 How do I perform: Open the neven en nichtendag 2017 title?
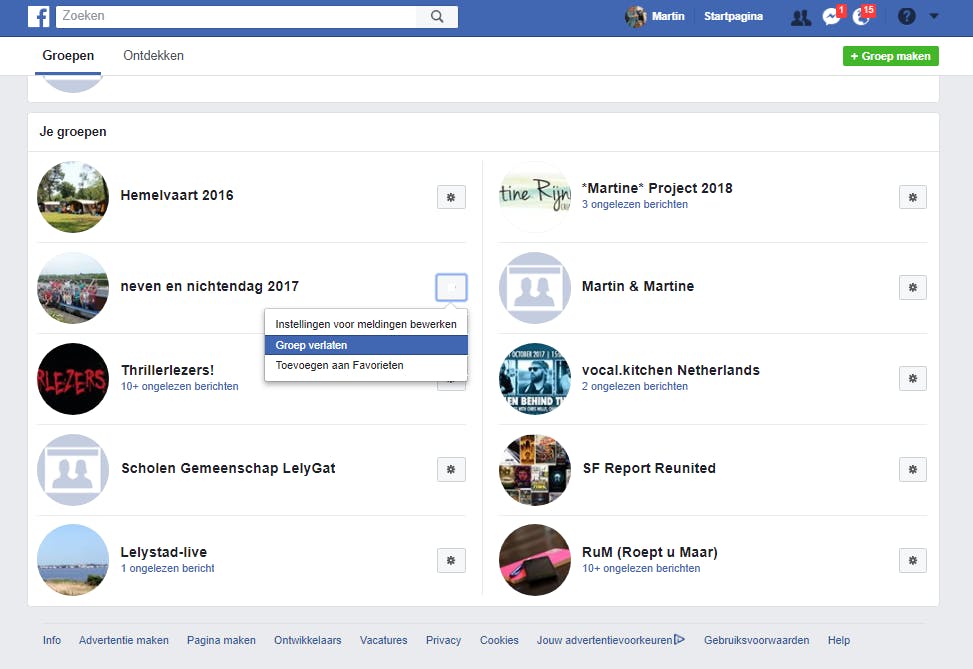210,286
